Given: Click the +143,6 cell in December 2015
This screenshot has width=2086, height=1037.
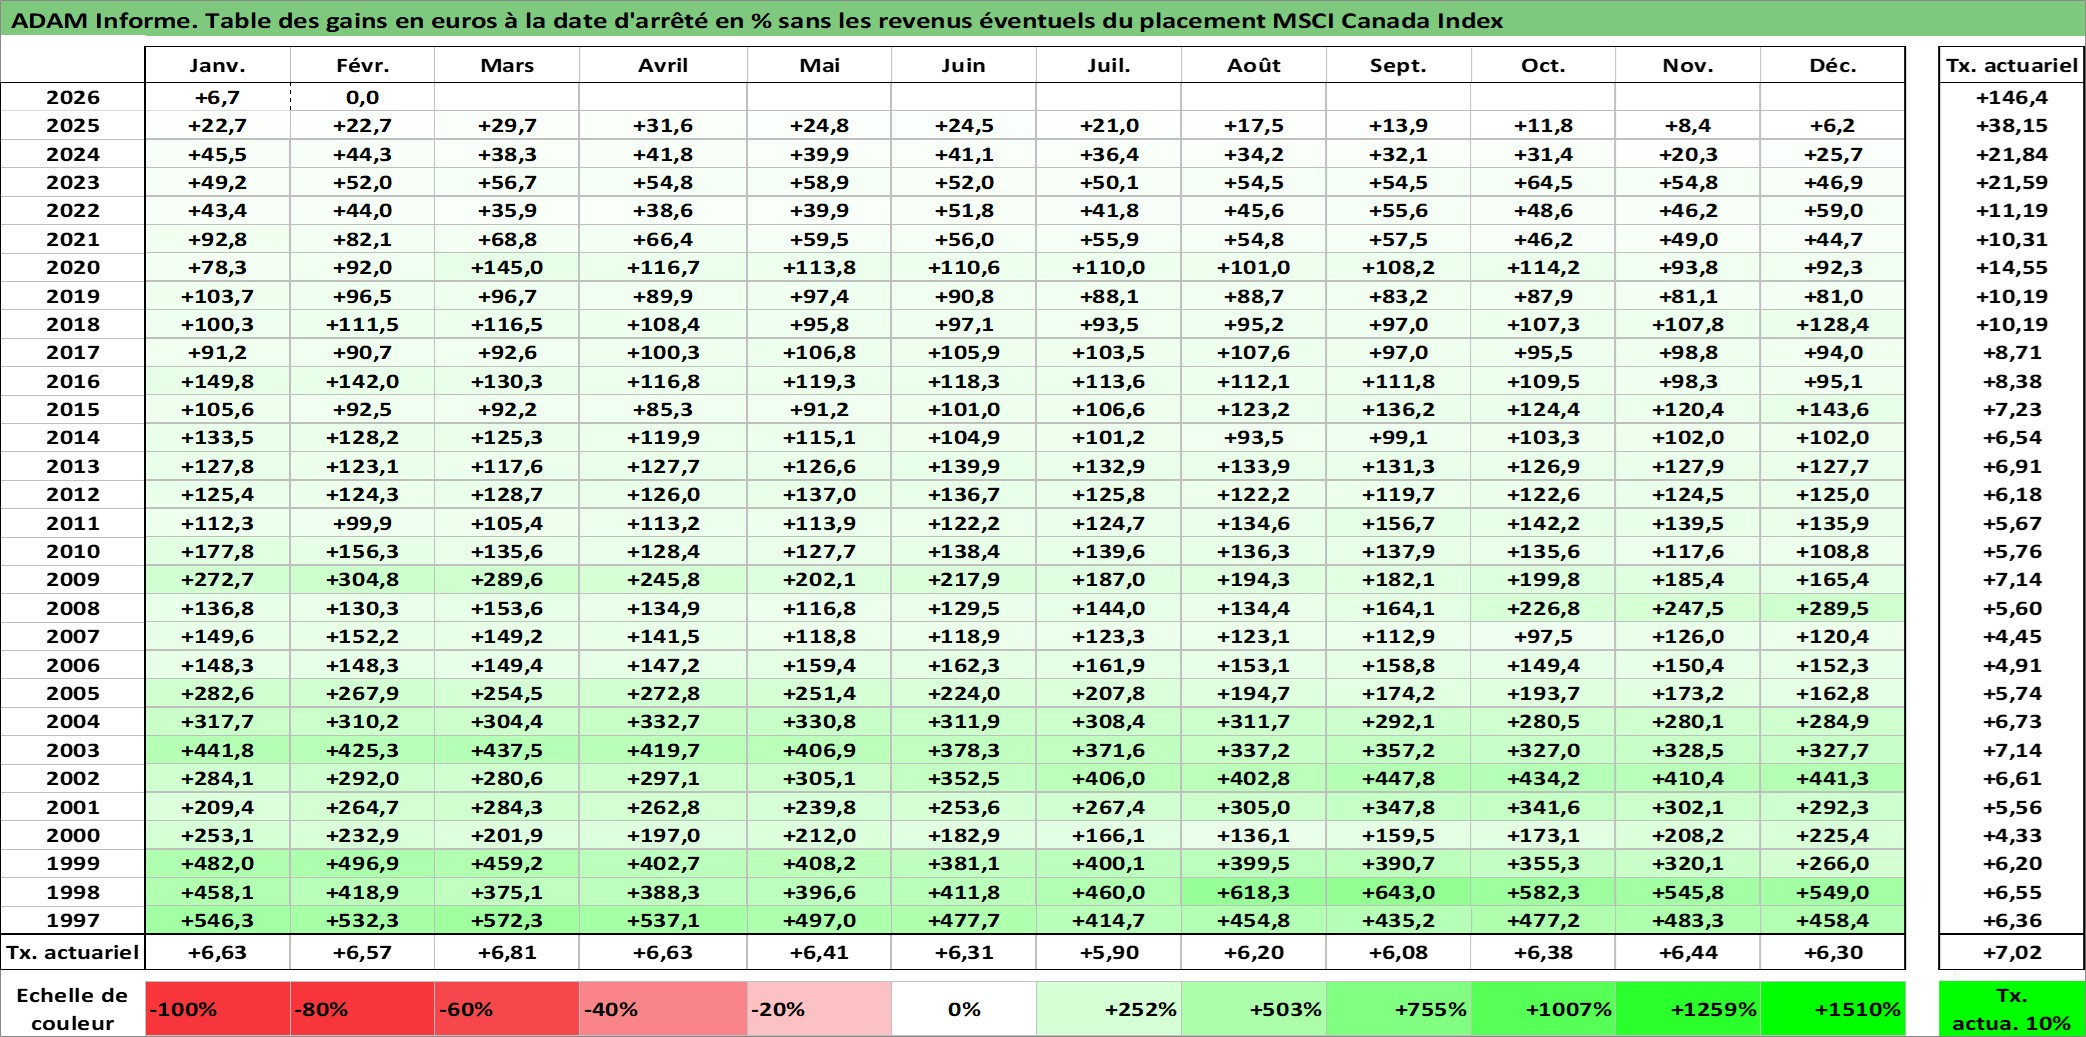Looking at the screenshot, I should [1833, 409].
